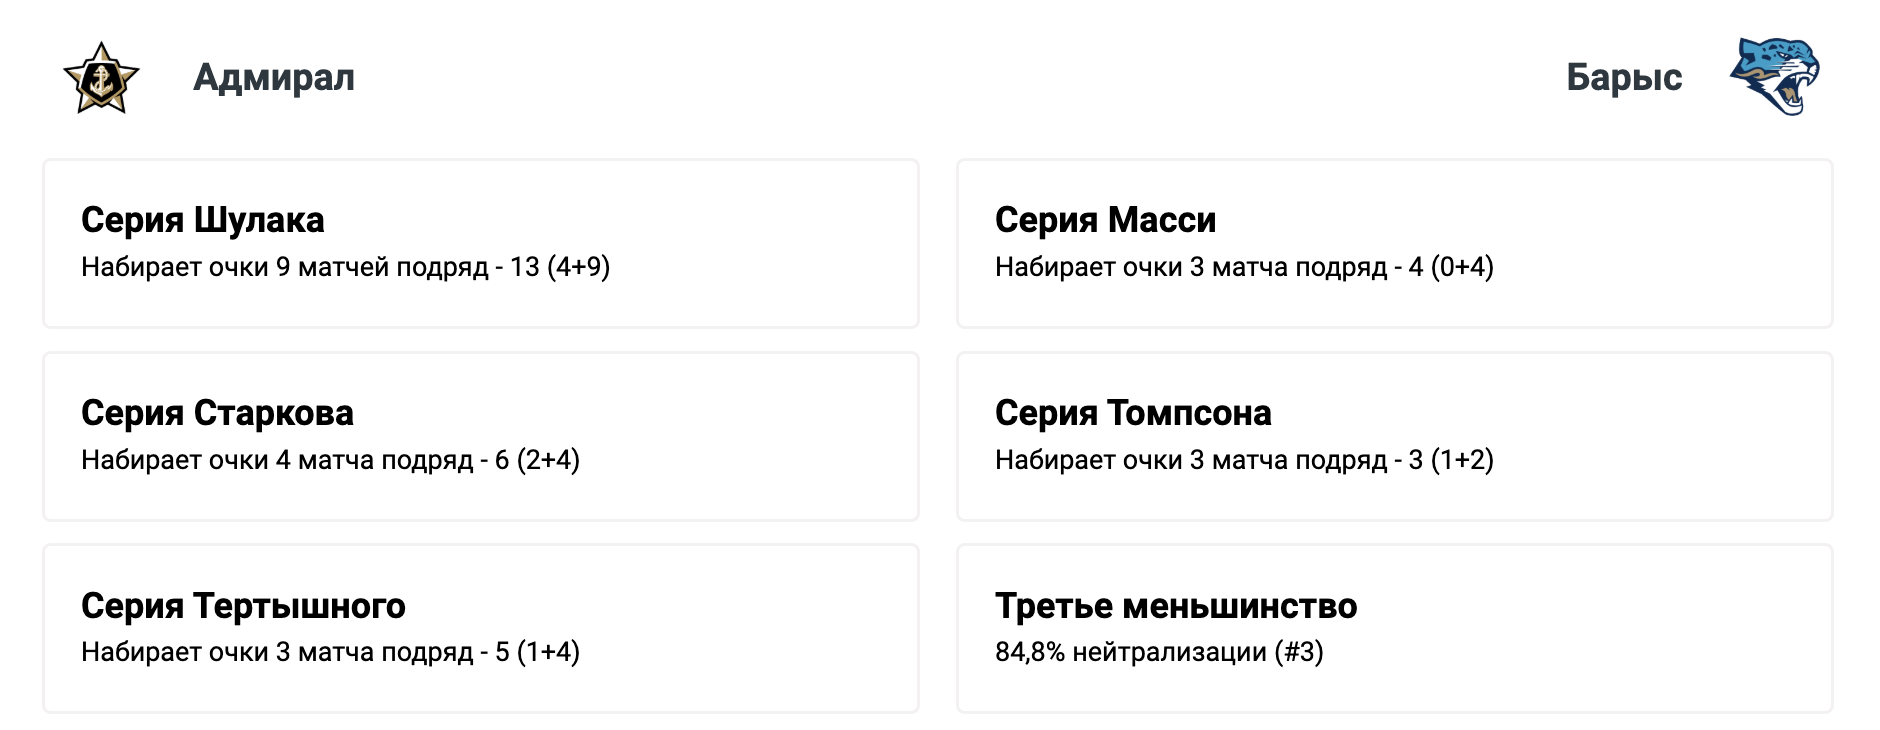Click Shulak's 13 (4+9) points total
Viewport: 1880px width, 730px height.
(560, 267)
